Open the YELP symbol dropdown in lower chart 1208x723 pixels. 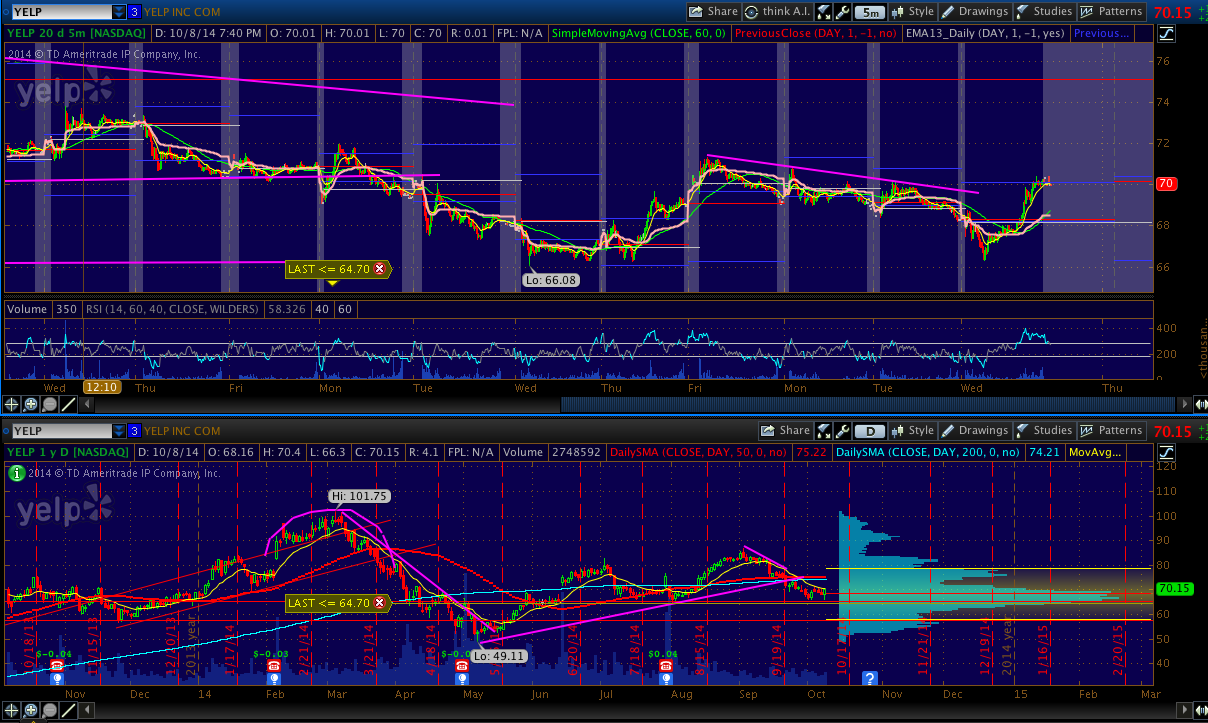[119, 431]
